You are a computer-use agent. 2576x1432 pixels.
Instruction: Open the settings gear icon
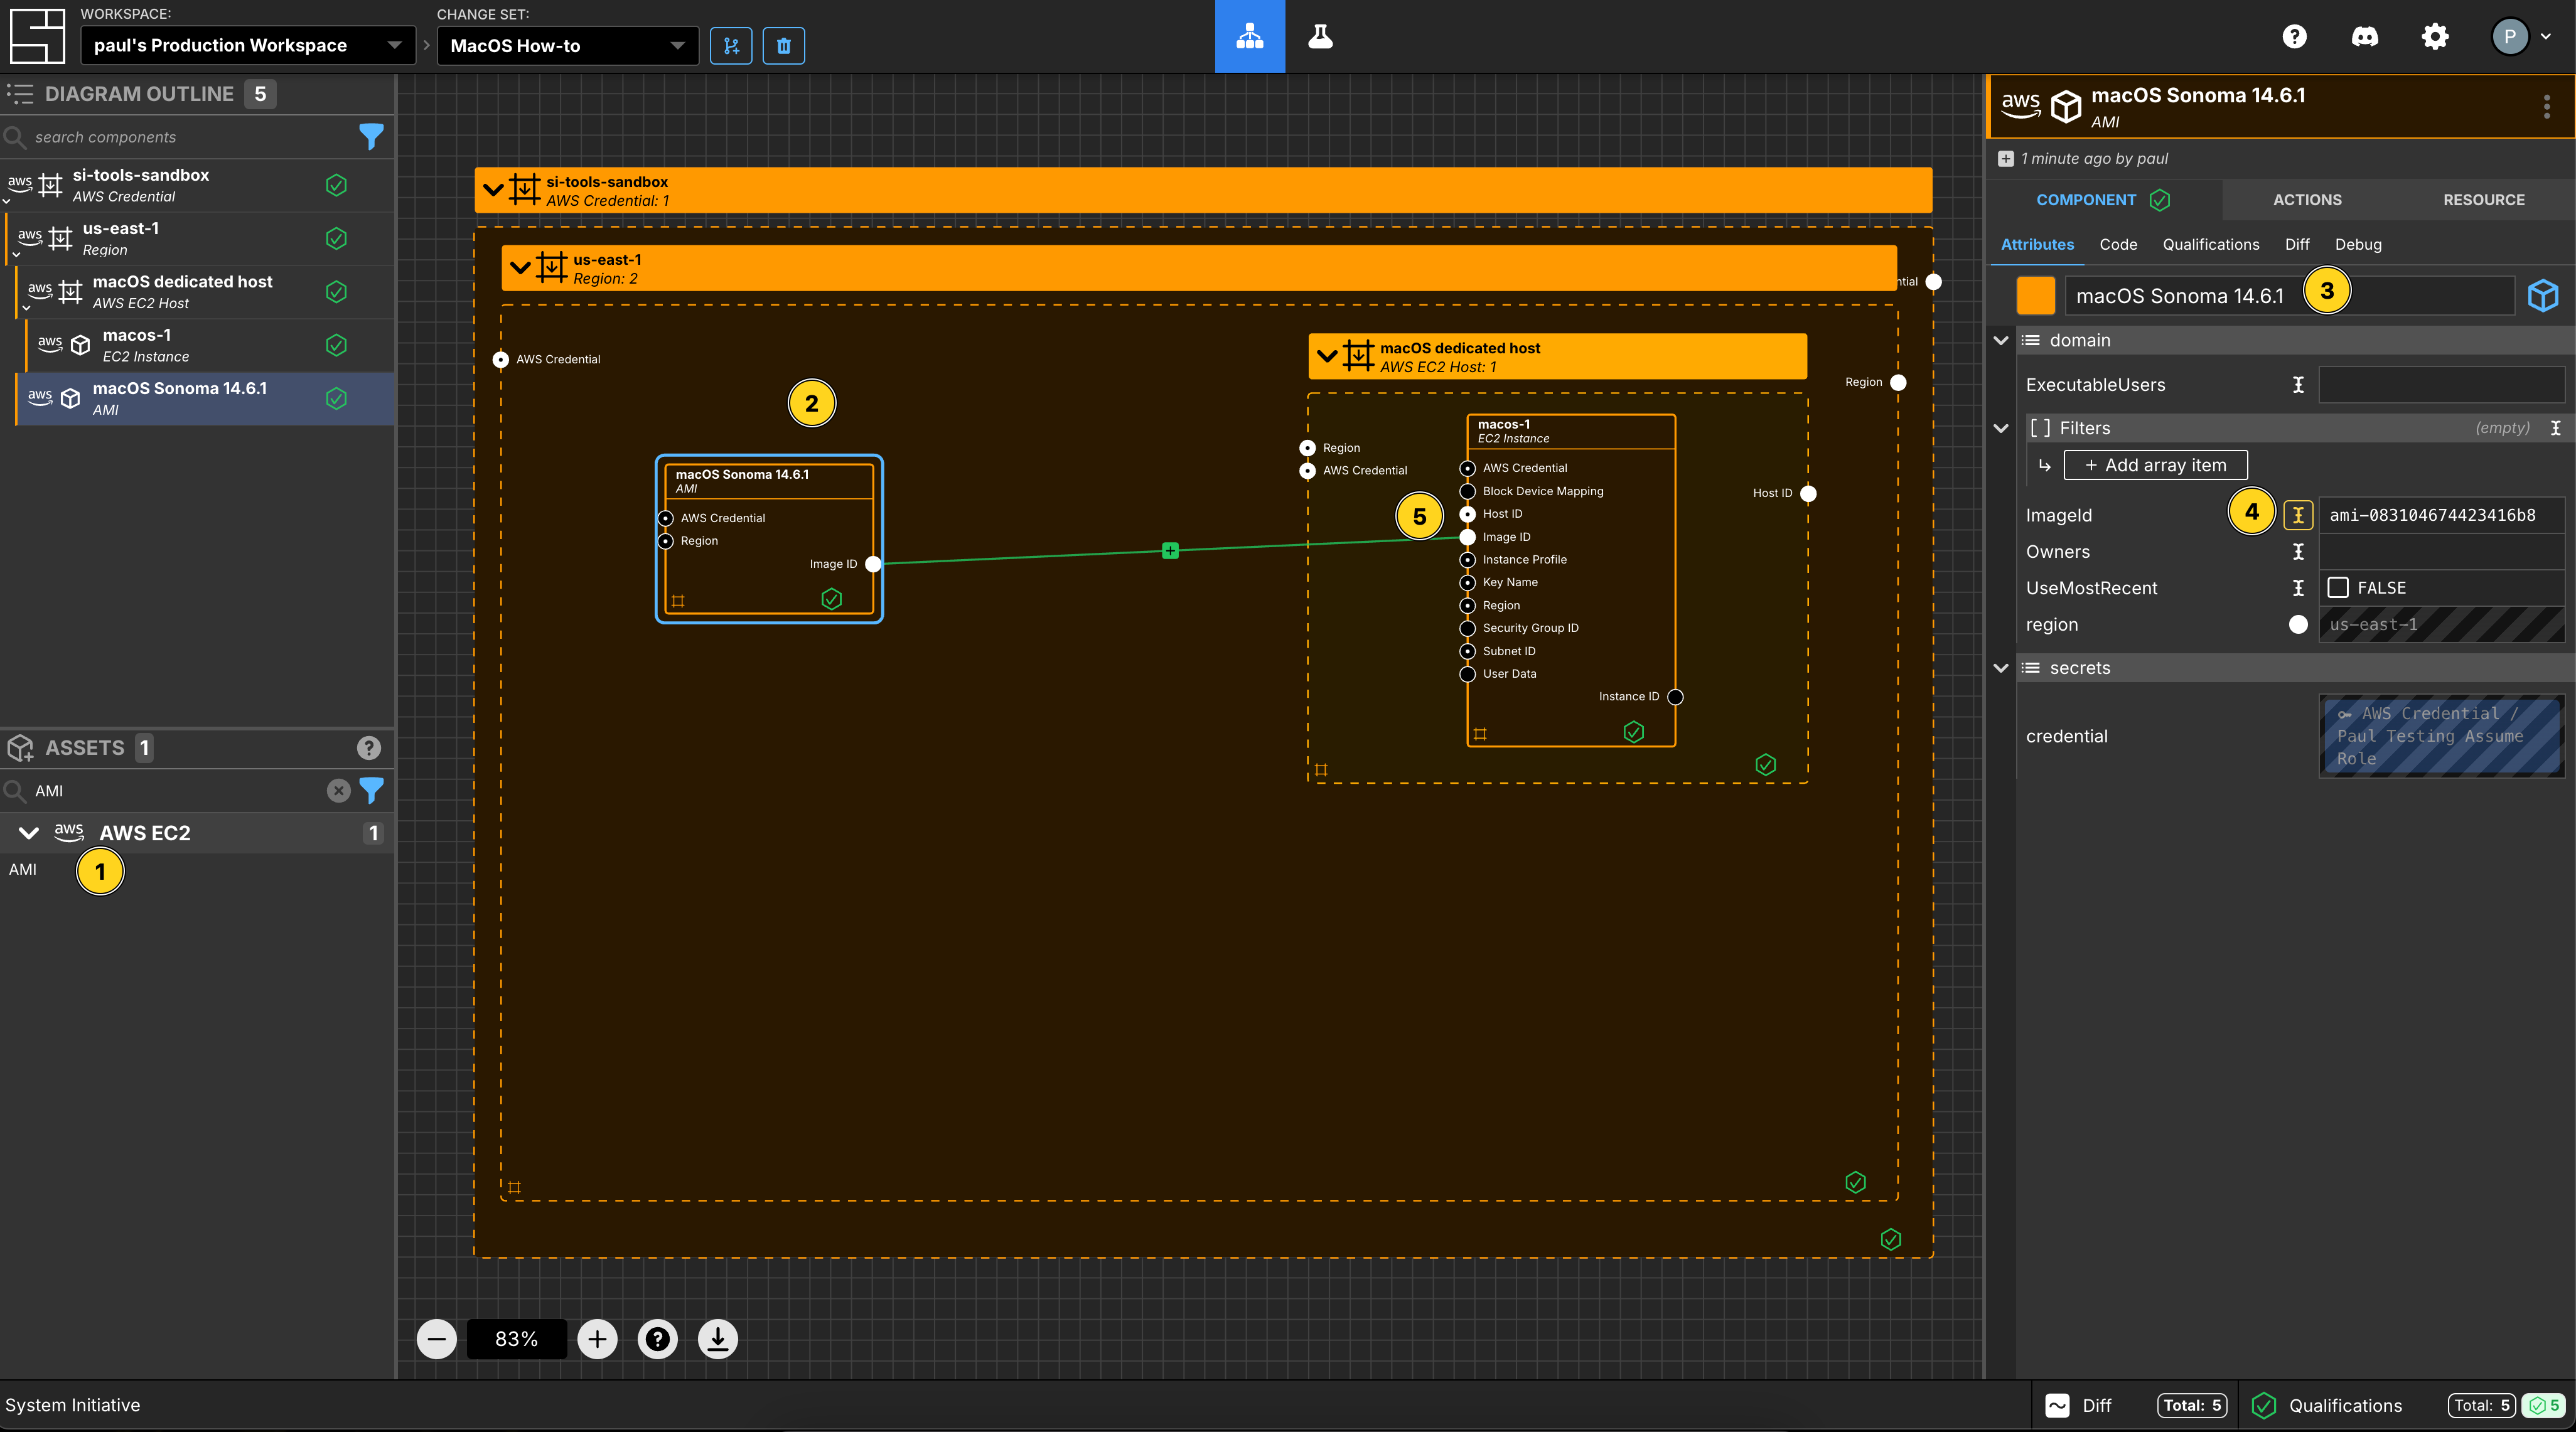coord(2435,37)
